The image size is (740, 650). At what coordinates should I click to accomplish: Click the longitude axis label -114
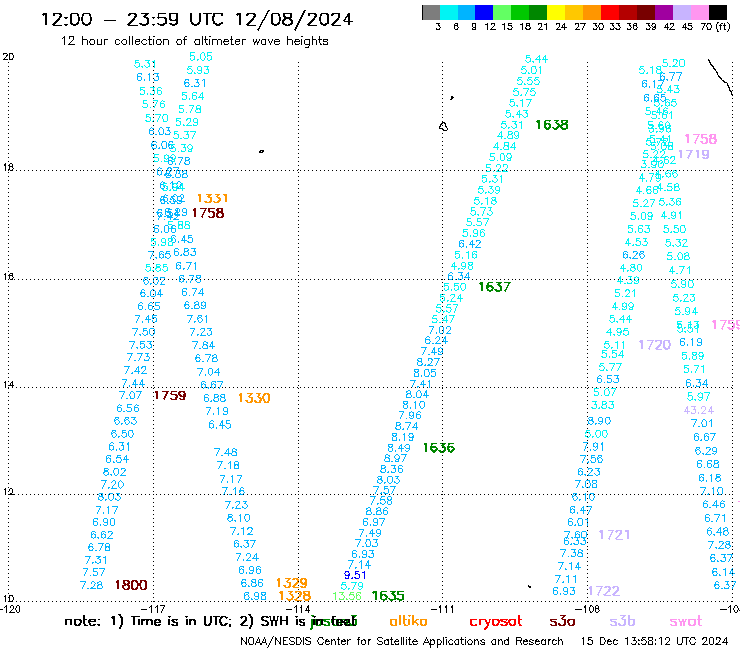(x=298, y=609)
